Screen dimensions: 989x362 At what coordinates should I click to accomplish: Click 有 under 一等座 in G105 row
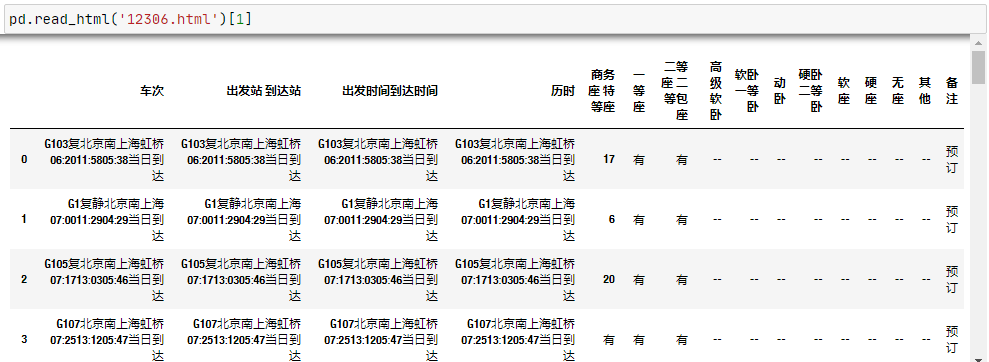[x=639, y=280]
